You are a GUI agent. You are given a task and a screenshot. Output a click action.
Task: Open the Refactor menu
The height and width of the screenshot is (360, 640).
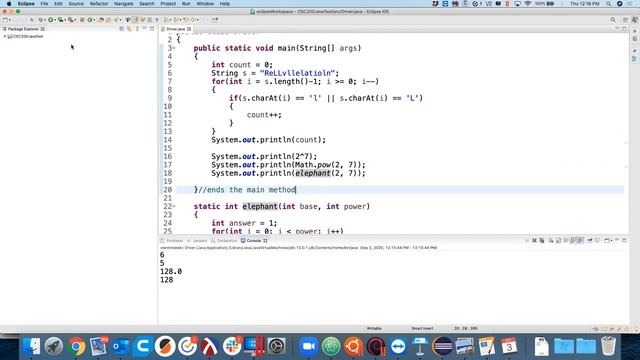coord(99,4)
